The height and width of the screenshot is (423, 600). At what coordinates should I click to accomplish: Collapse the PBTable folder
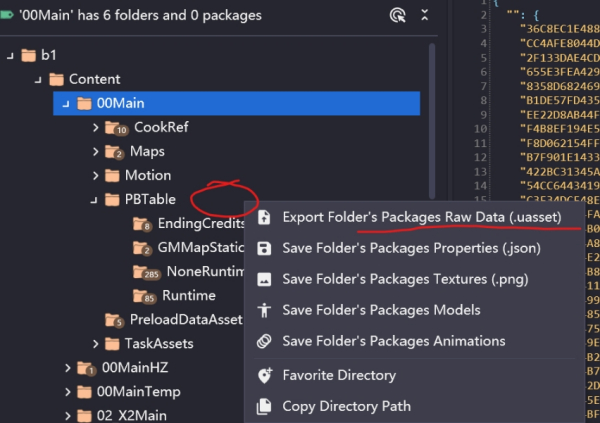[94, 200]
